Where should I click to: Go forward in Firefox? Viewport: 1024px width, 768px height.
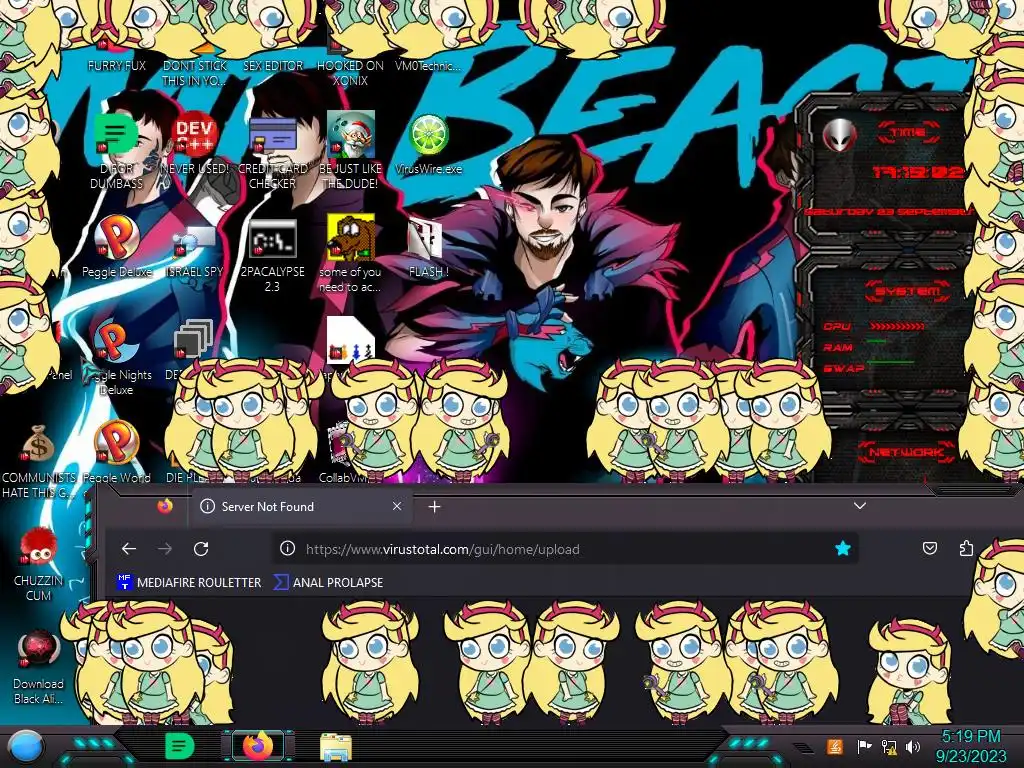tap(165, 549)
